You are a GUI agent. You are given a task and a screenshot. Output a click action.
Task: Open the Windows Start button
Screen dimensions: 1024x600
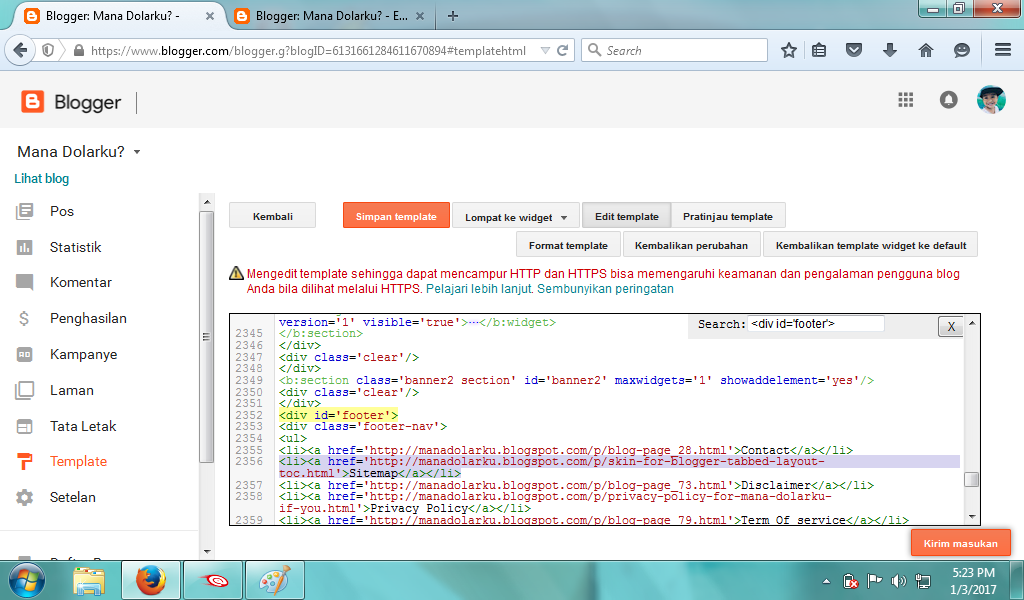click(x=27, y=580)
